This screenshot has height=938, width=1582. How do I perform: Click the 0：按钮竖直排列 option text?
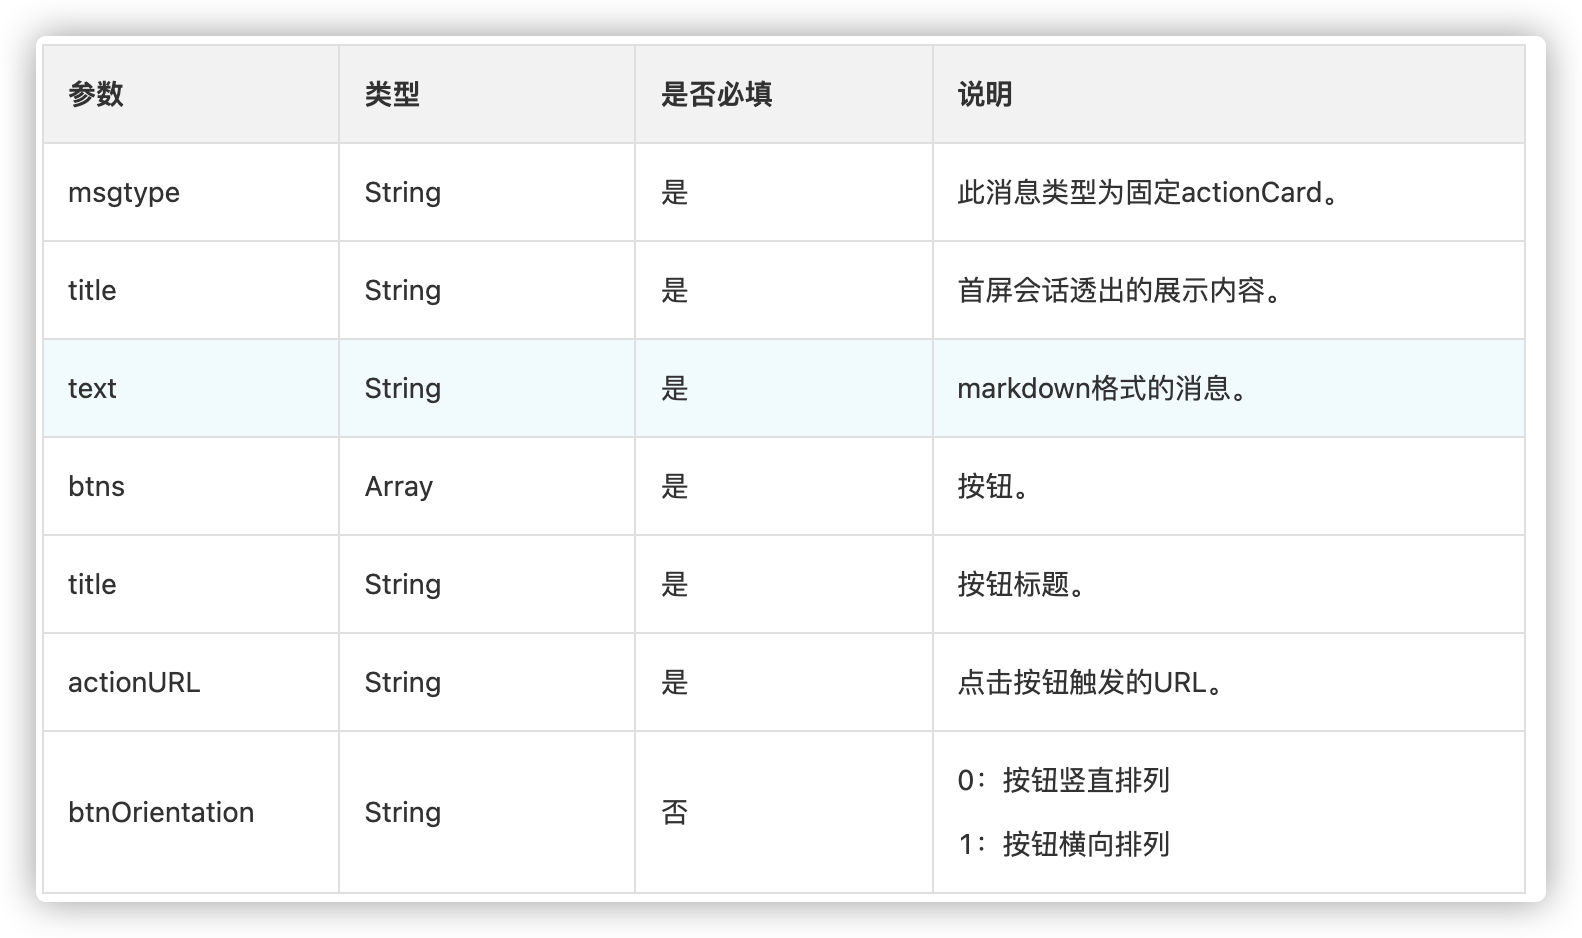click(x=1063, y=780)
